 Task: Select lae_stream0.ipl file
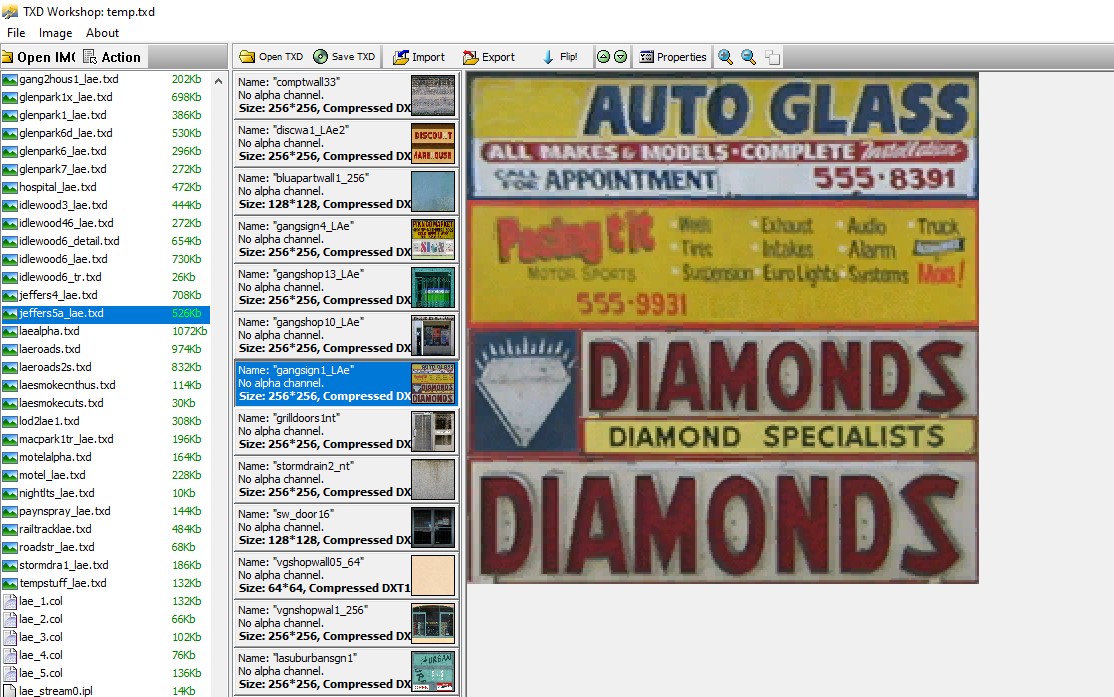pyautogui.click(x=105, y=691)
